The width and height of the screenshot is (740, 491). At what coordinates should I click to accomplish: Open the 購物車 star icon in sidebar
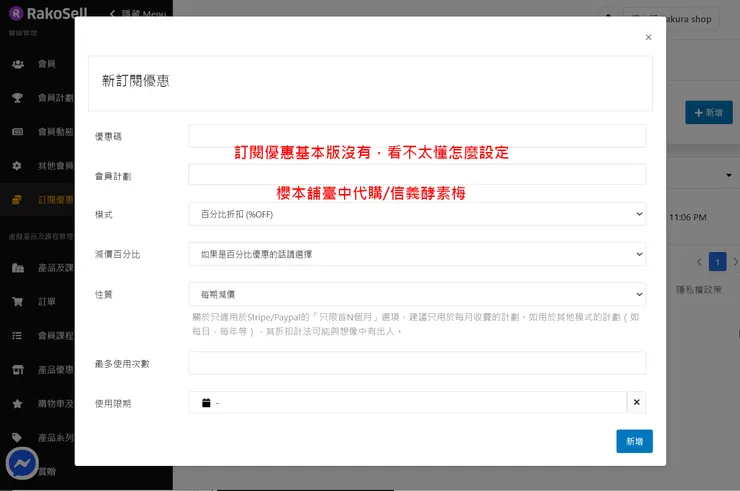coord(17,404)
